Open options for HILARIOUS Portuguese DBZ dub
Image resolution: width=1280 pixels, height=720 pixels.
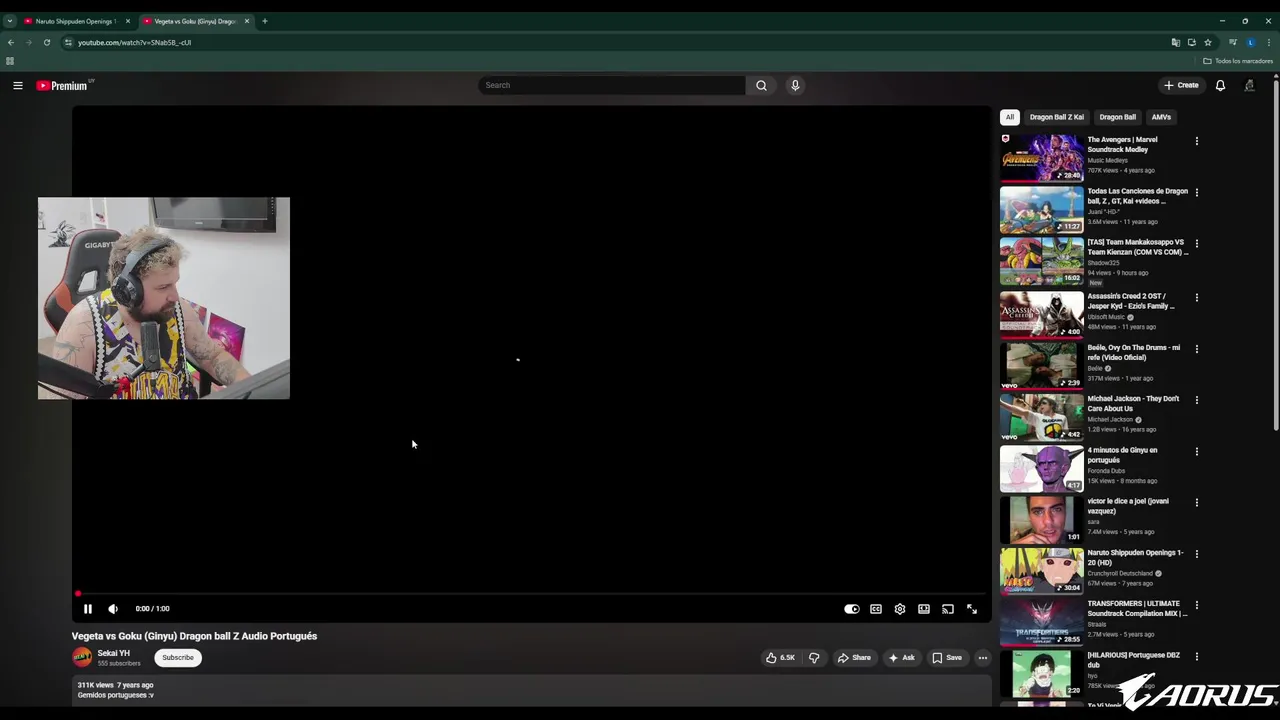pyautogui.click(x=1196, y=656)
